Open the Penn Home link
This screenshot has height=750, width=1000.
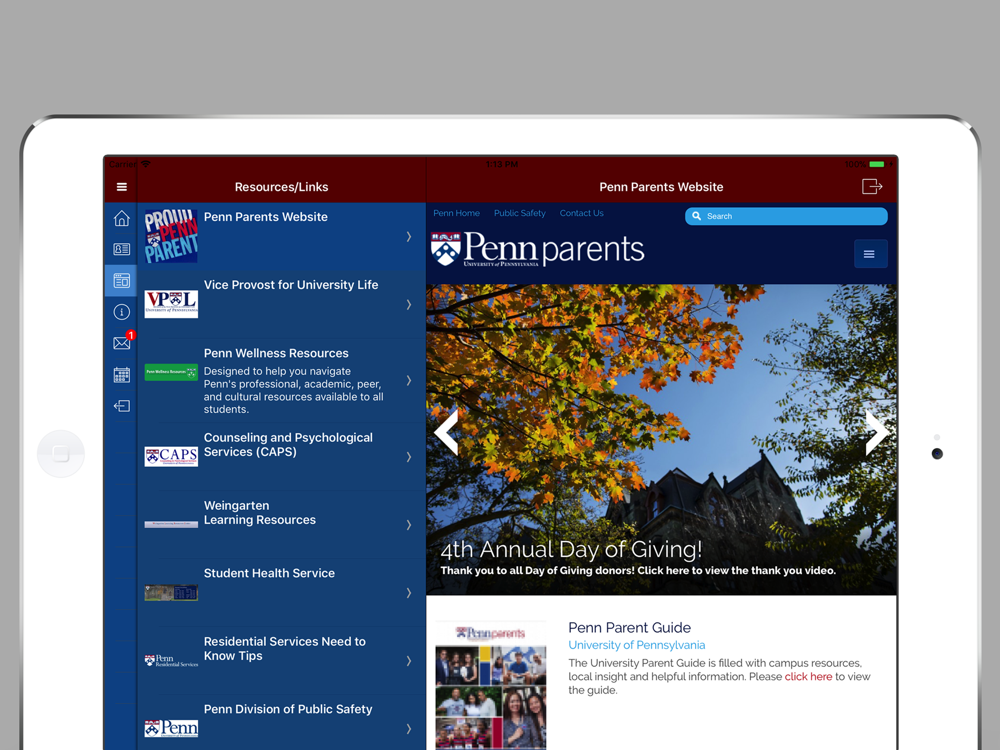(457, 213)
